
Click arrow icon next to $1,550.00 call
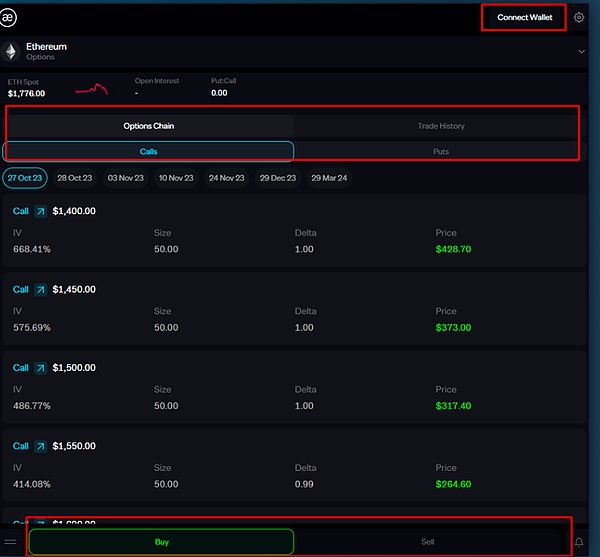click(41, 445)
